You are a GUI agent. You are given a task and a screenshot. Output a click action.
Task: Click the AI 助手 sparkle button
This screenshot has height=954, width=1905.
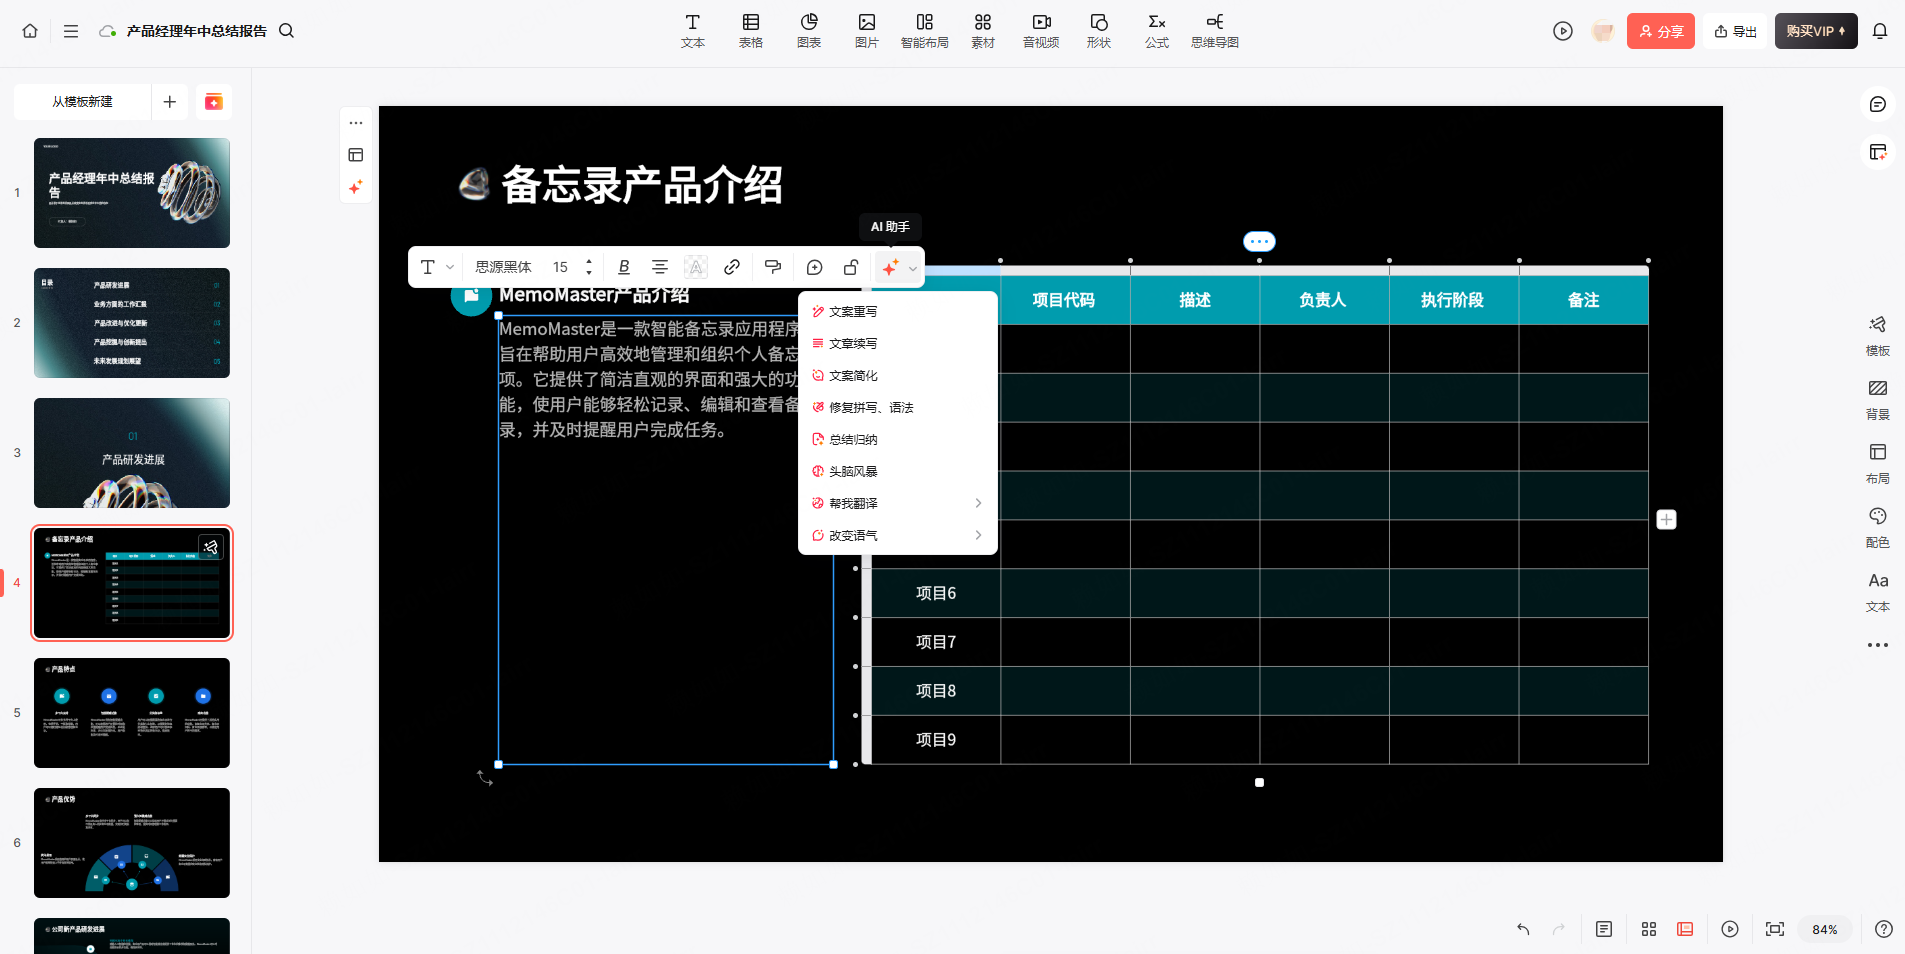890,267
